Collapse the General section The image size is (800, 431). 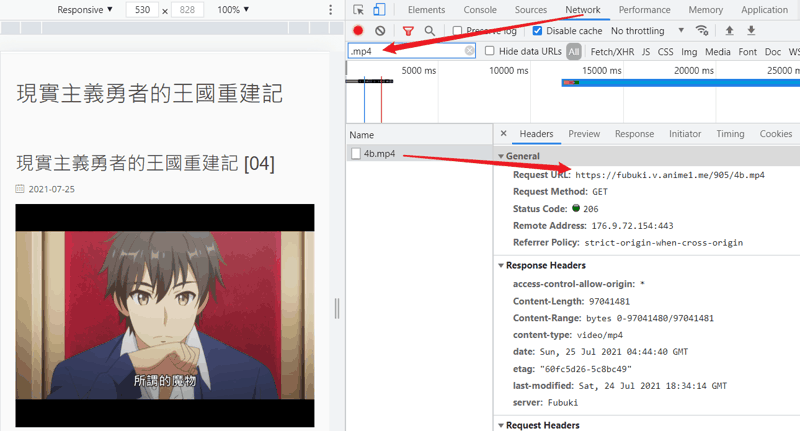[x=501, y=156]
